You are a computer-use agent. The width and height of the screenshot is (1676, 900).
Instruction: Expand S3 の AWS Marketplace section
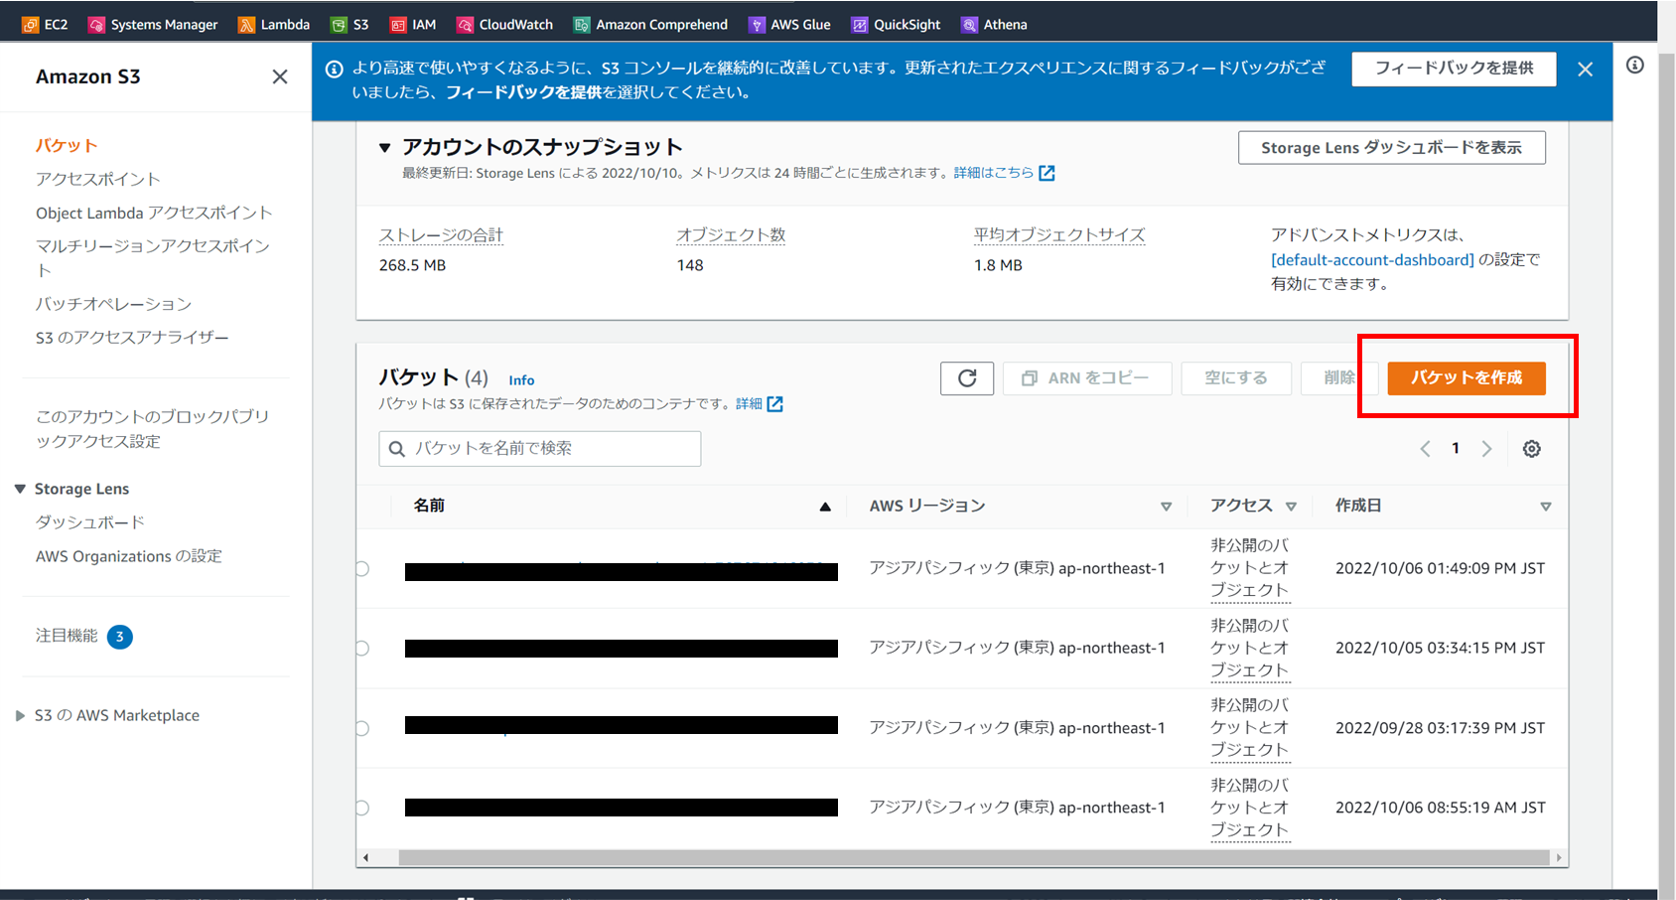tap(20, 715)
